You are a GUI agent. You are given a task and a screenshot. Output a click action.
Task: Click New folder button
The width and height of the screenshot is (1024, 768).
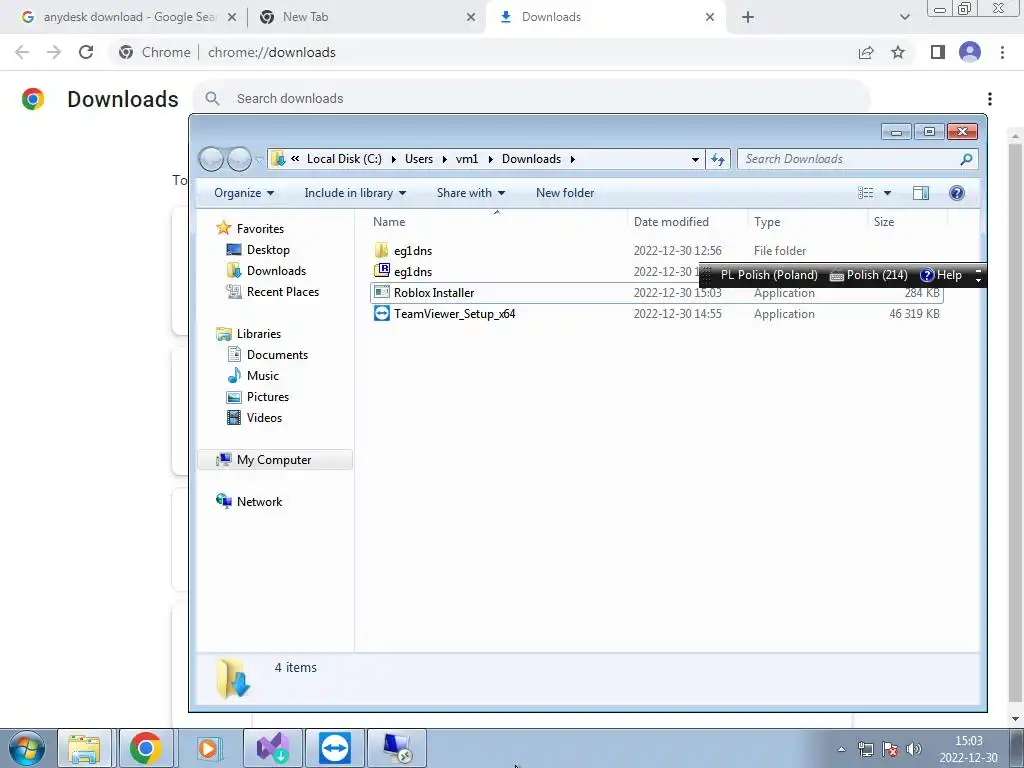pos(565,193)
